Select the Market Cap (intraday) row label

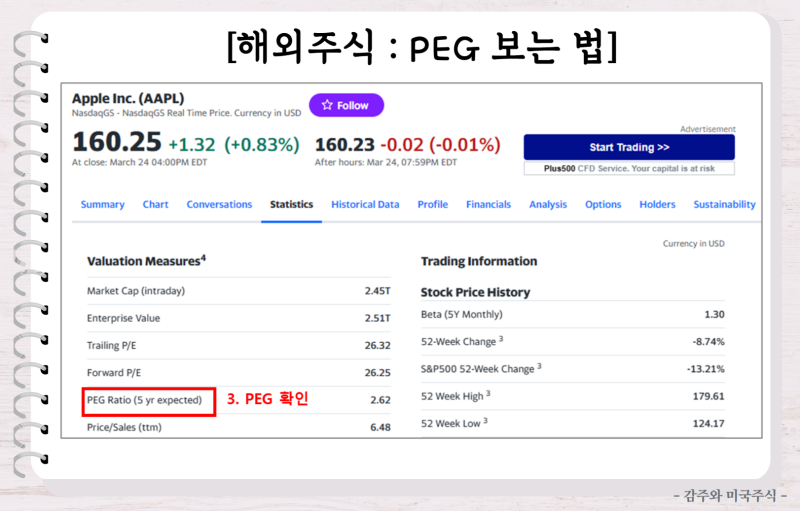click(136, 291)
